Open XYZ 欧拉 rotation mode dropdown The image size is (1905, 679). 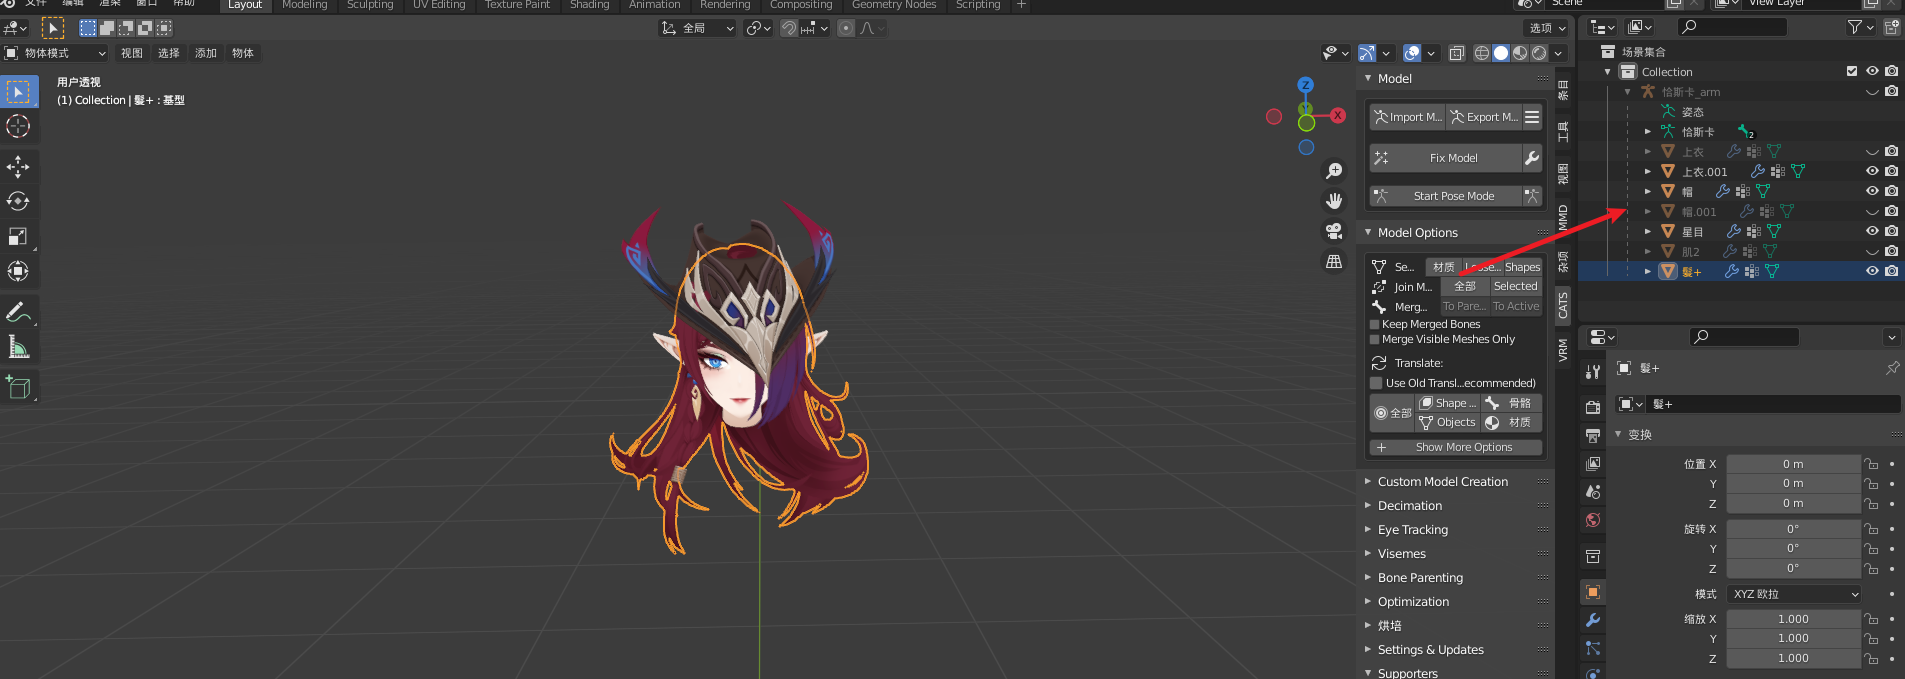pyautogui.click(x=1794, y=594)
